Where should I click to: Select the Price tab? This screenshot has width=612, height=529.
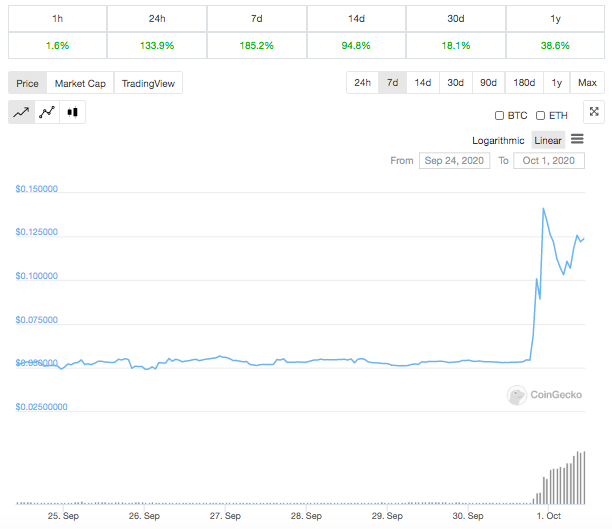click(27, 83)
